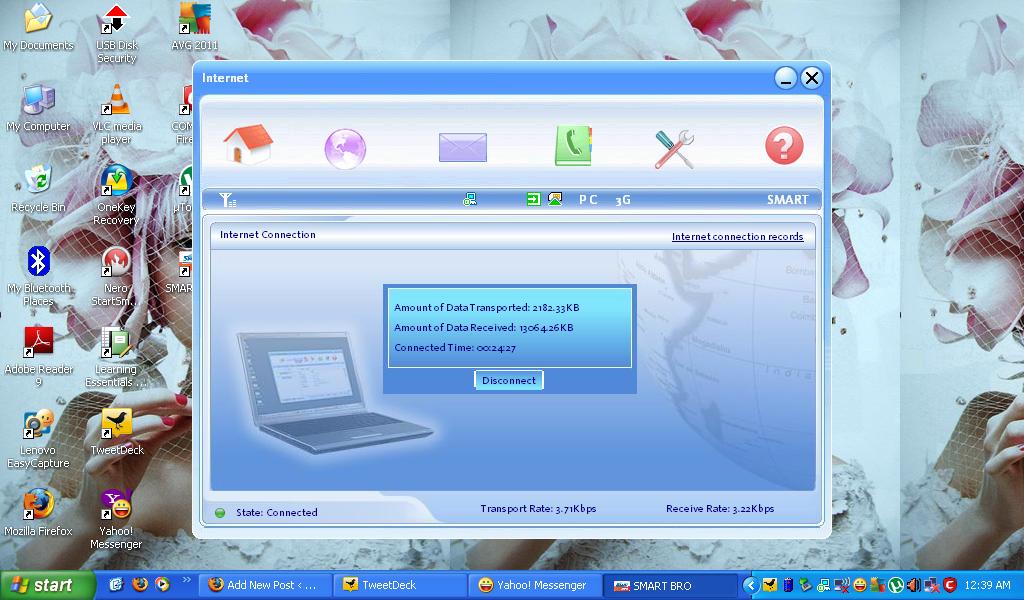Screen dimensions: 1024x600
Task: Click the system clock showing 12:39 AM
Action: [x=988, y=585]
